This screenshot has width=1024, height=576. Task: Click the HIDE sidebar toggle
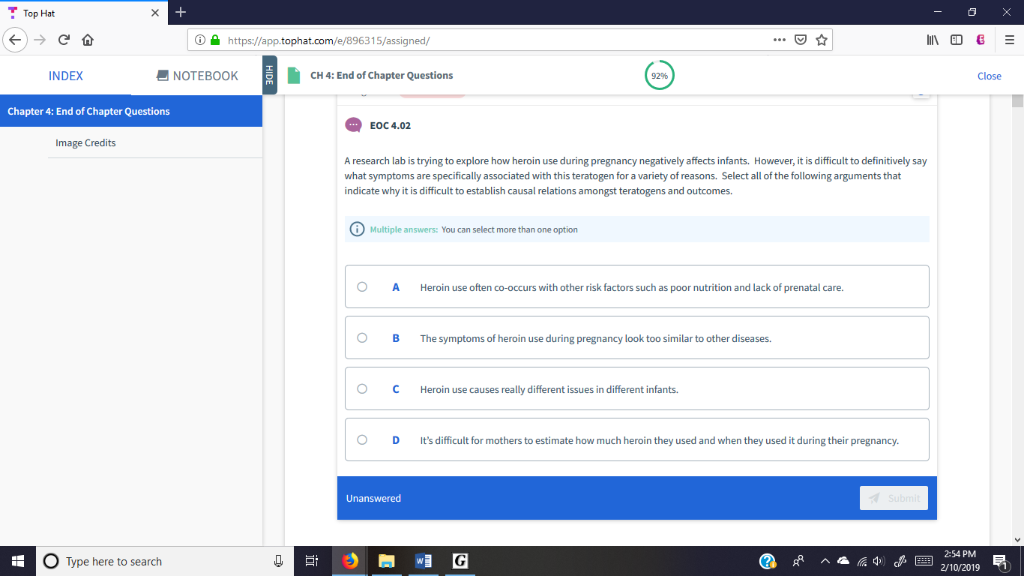(x=270, y=75)
